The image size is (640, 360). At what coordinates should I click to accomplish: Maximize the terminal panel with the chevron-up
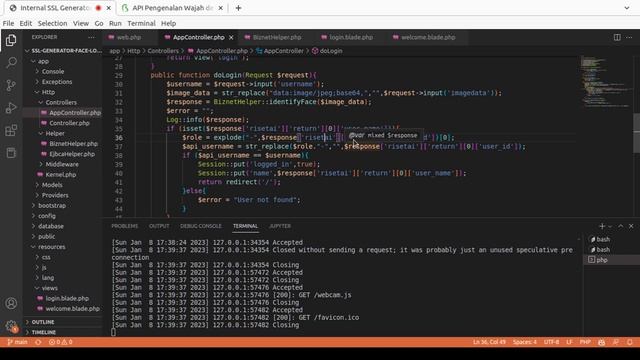(620, 226)
